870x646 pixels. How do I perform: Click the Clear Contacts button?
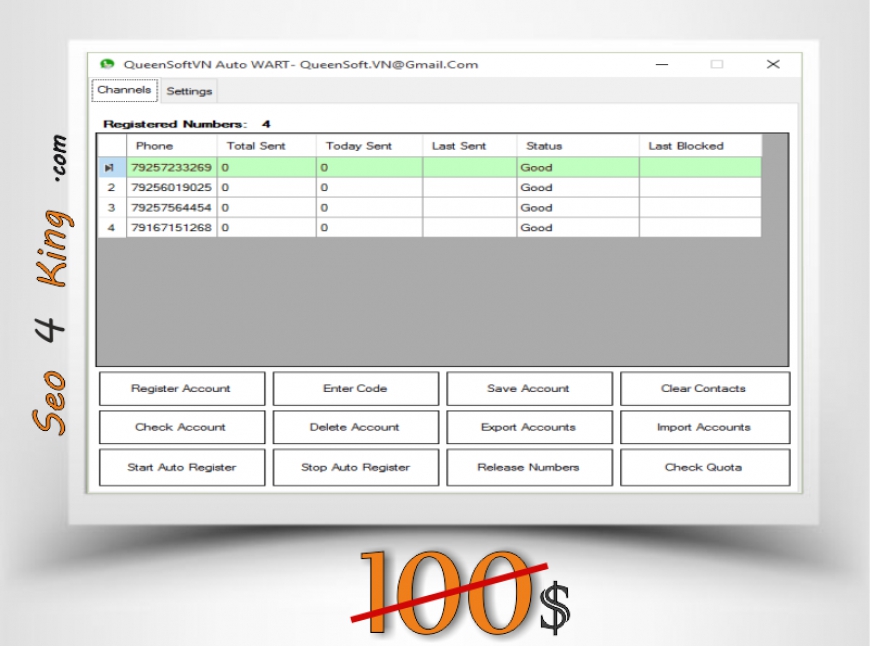pos(705,388)
